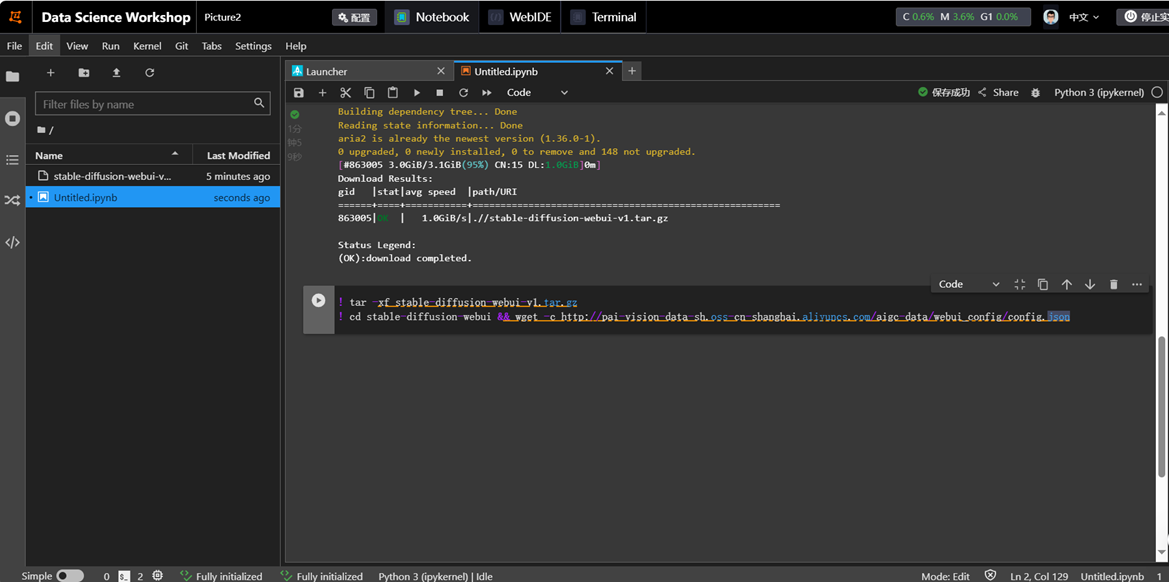Save the notebook with the disk icon
The height and width of the screenshot is (582, 1169).
(298, 93)
